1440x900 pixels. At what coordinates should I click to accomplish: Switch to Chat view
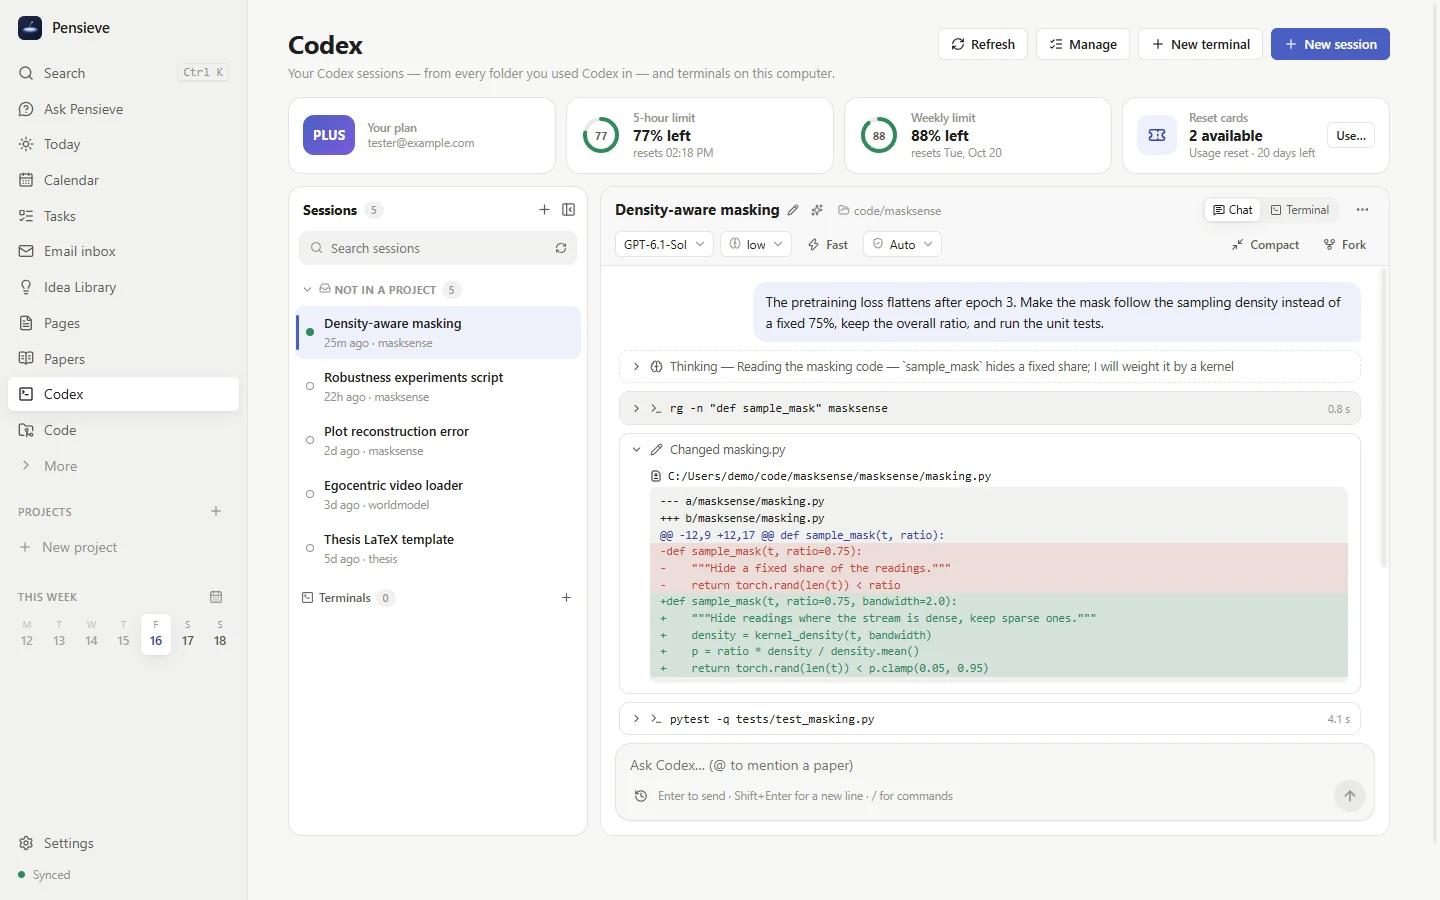(1232, 210)
